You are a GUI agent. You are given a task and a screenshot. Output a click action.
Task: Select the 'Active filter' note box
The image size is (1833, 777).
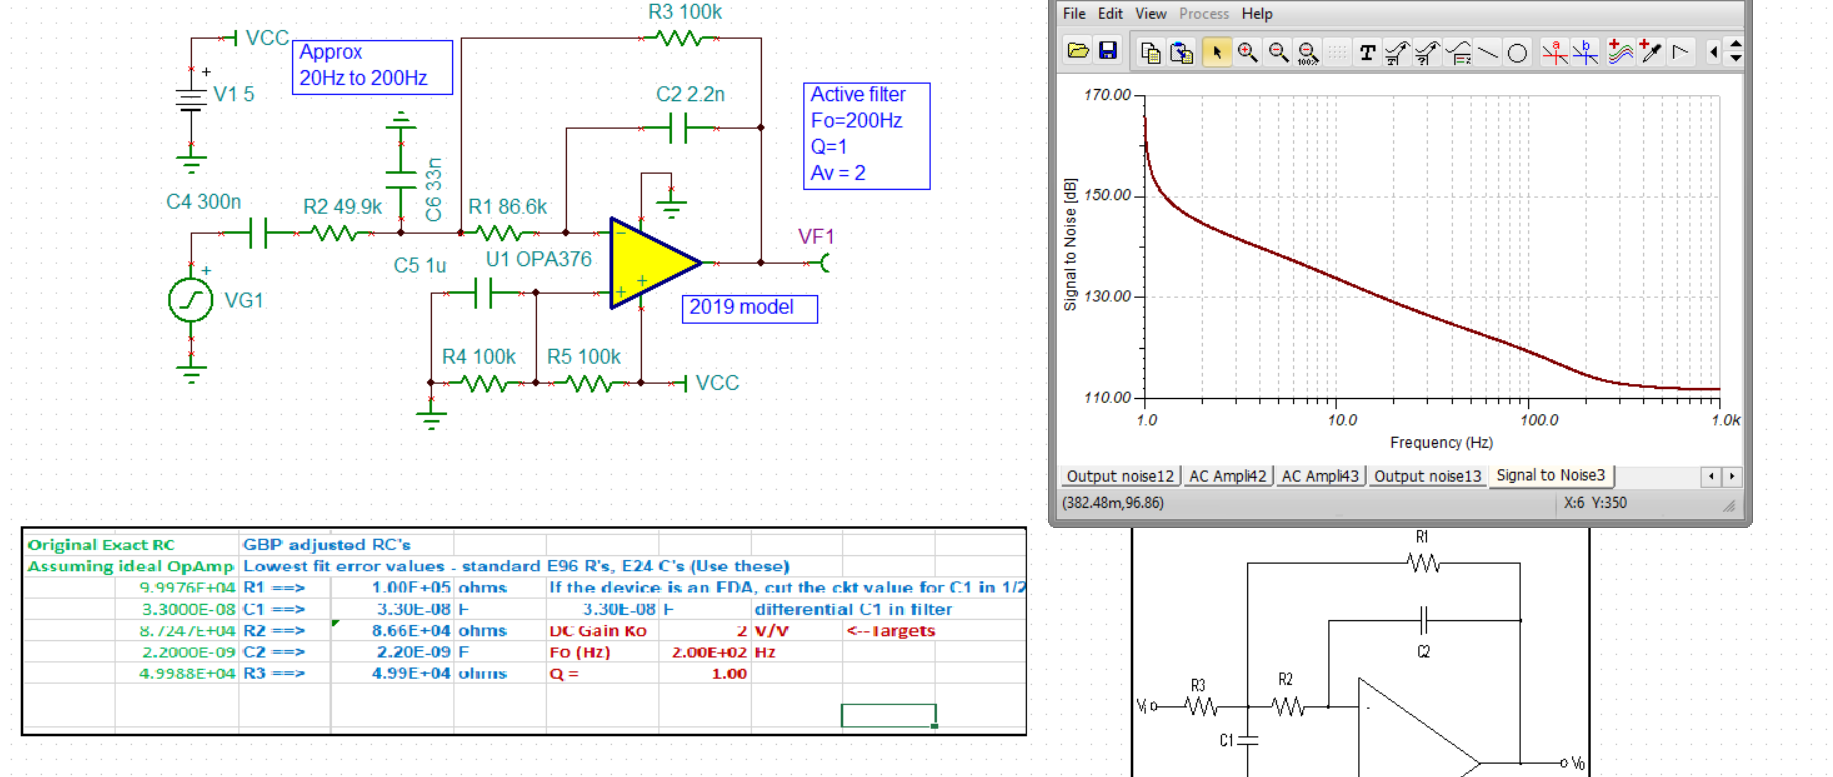[867, 136]
